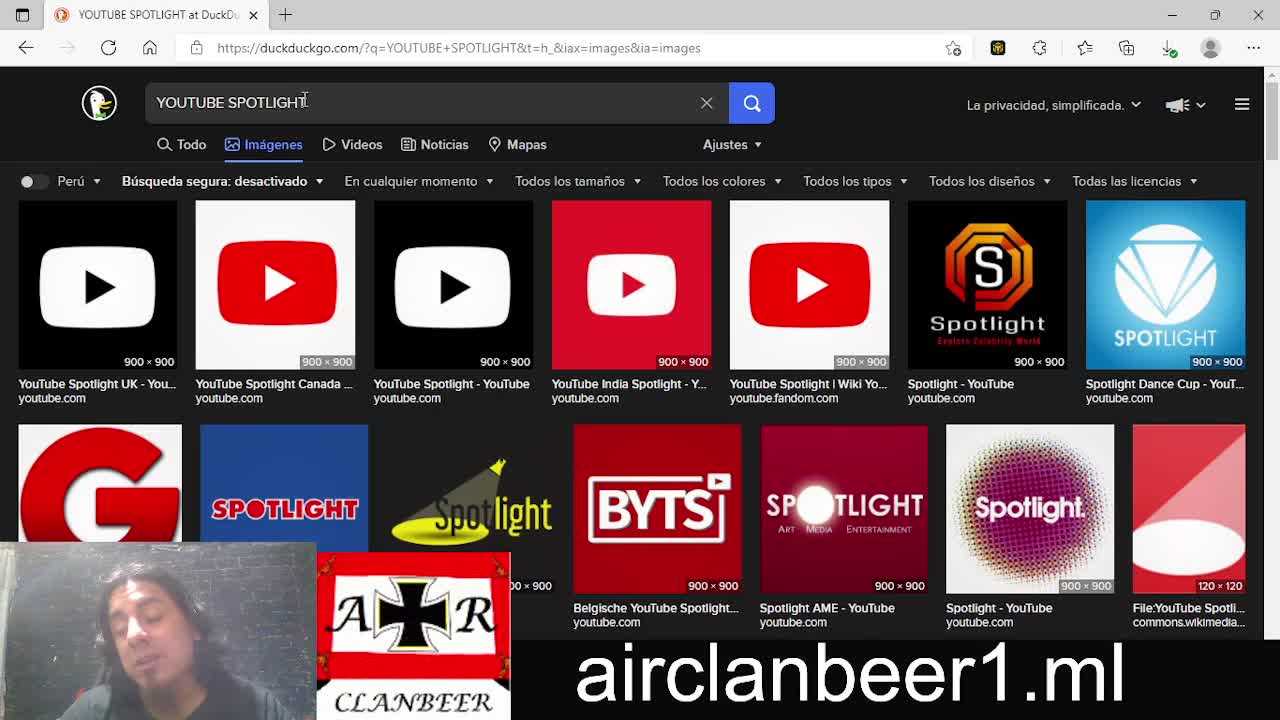Click the megaphone icon in the header
This screenshot has width=1280, height=720.
[x=1178, y=105]
